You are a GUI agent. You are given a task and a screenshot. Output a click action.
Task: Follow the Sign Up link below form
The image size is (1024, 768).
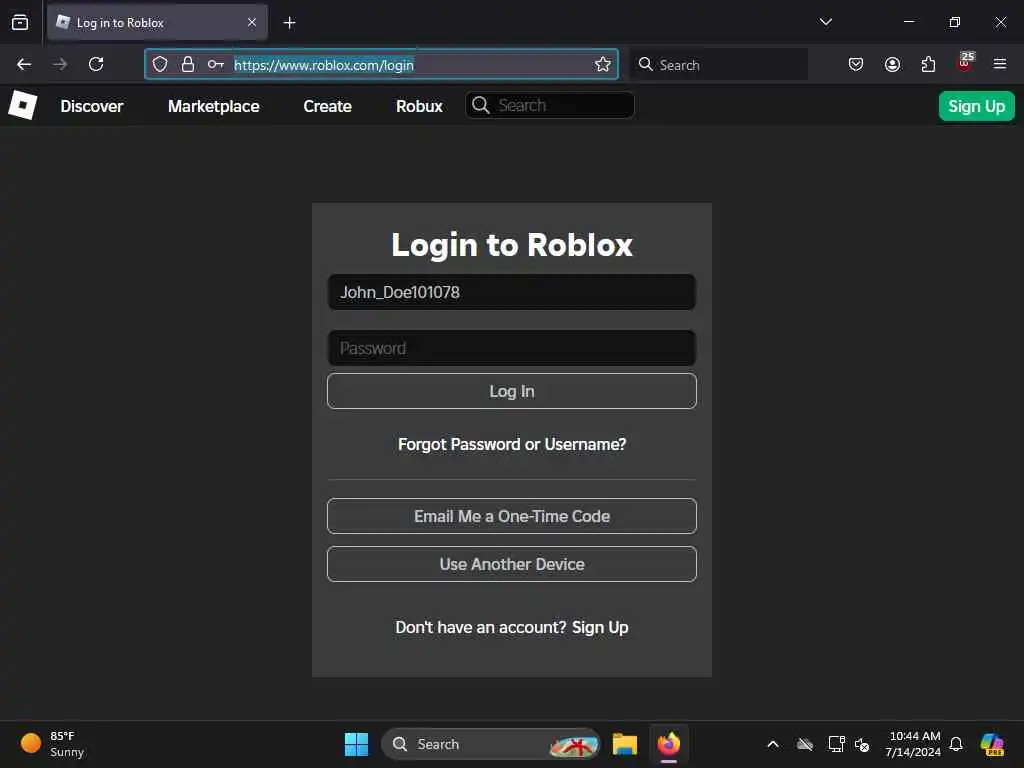tap(600, 627)
